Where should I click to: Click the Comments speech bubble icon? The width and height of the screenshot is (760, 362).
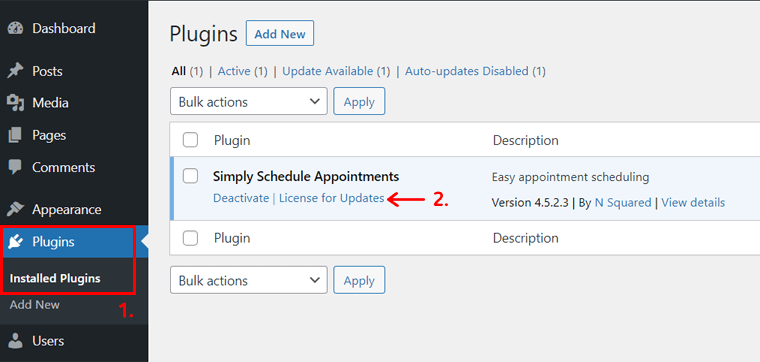[x=16, y=168]
